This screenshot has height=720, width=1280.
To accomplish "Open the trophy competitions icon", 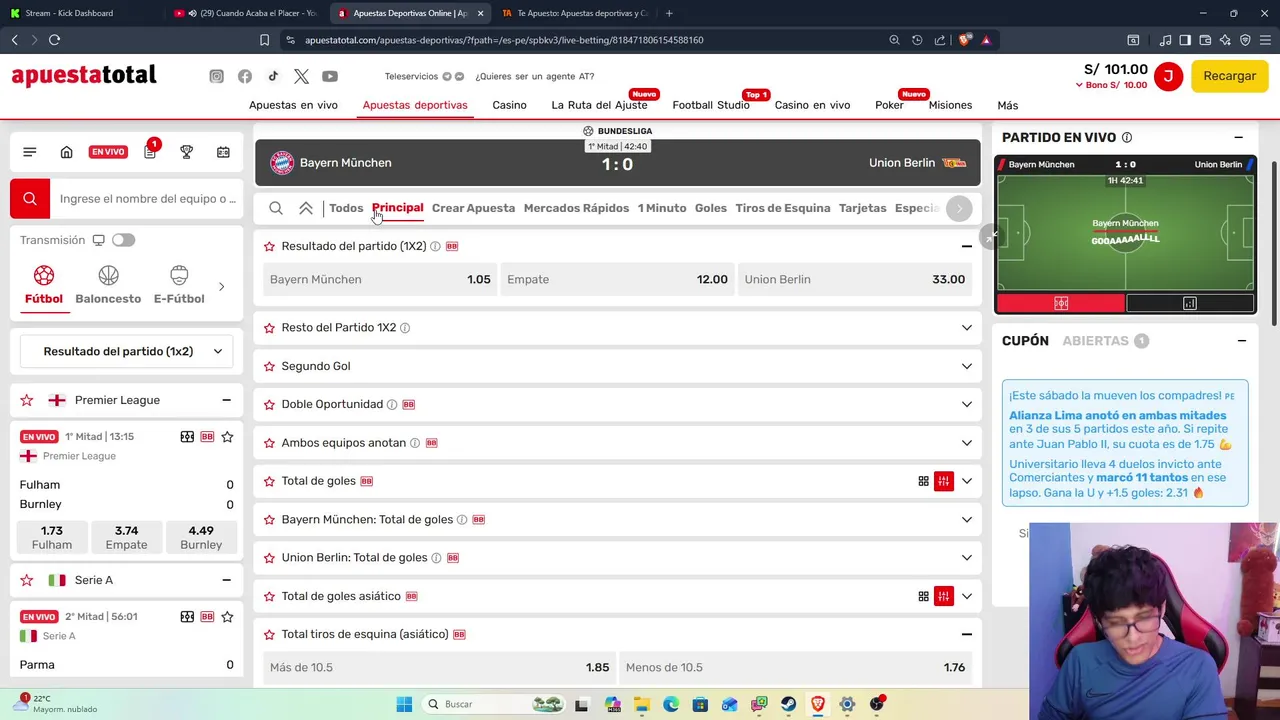I will [x=186, y=152].
